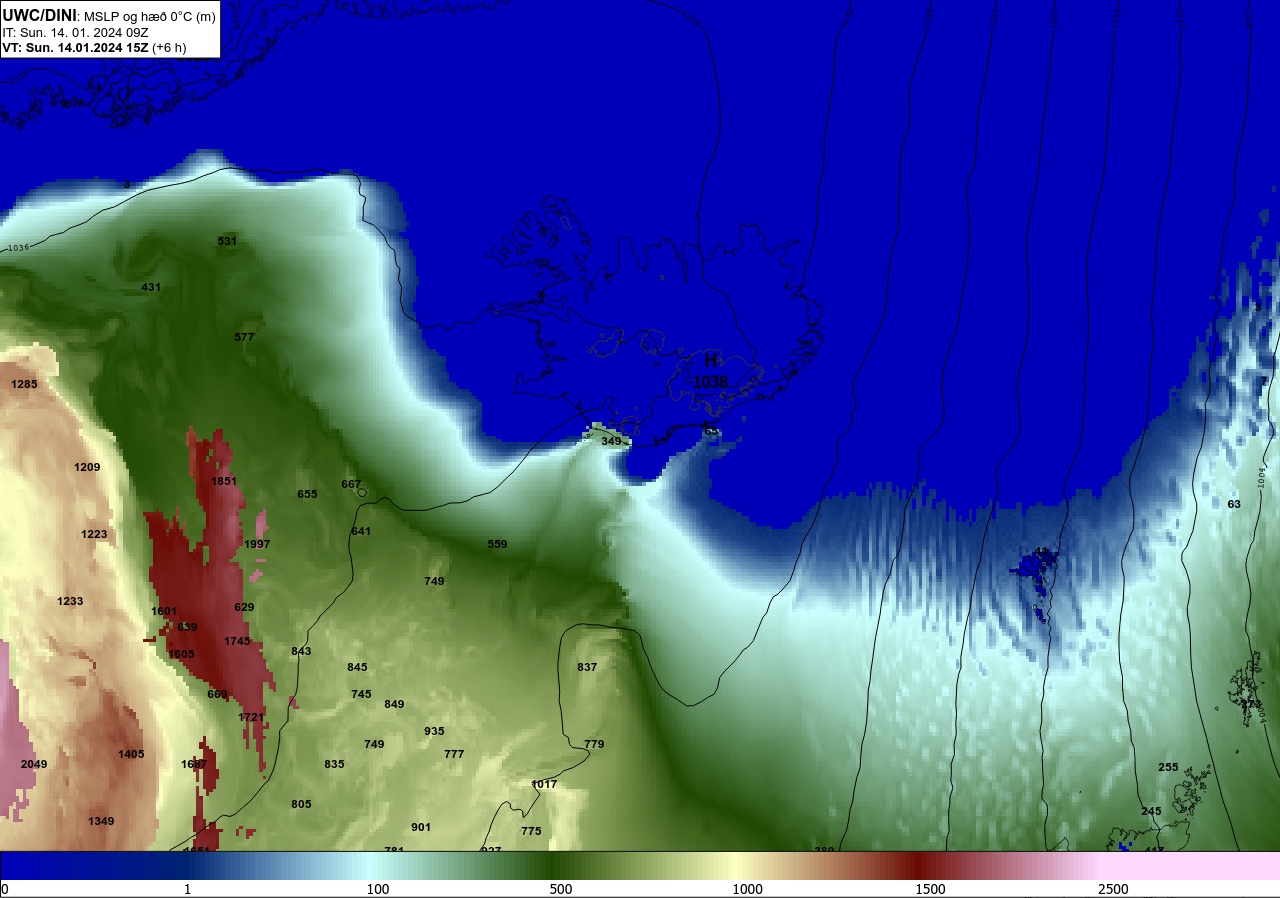The height and width of the screenshot is (898, 1280).
Task: Click the '(+6 h)' forecast offset text
Action: click(169, 47)
